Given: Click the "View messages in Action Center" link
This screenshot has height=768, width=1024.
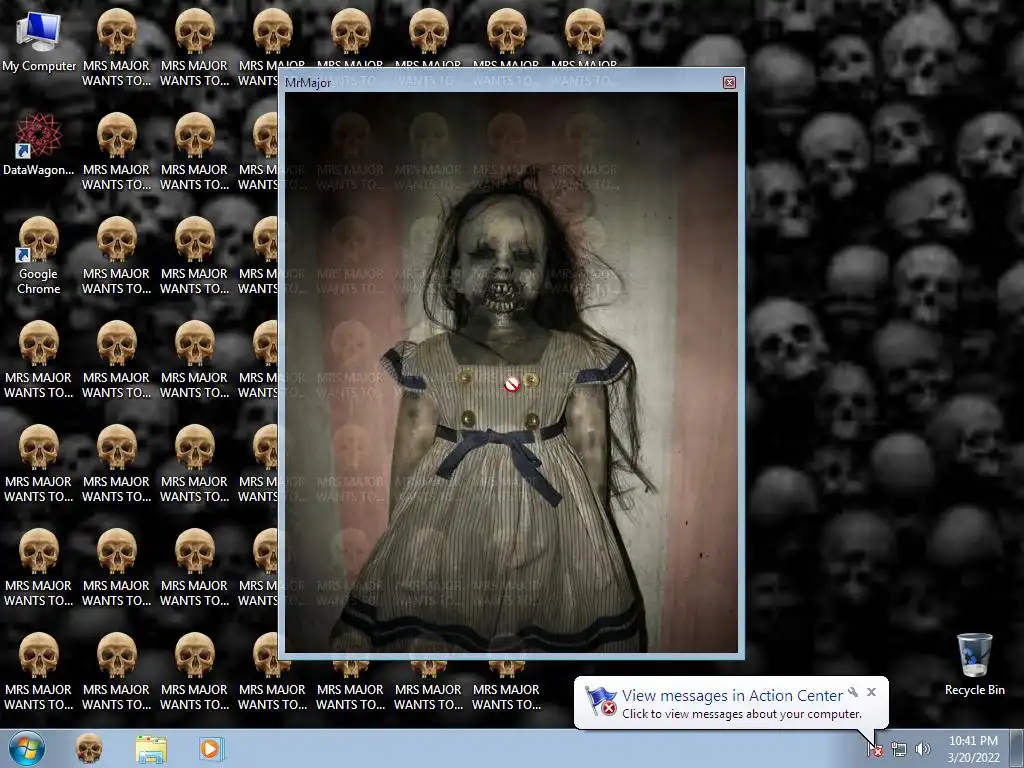Looking at the screenshot, I should 732,696.
